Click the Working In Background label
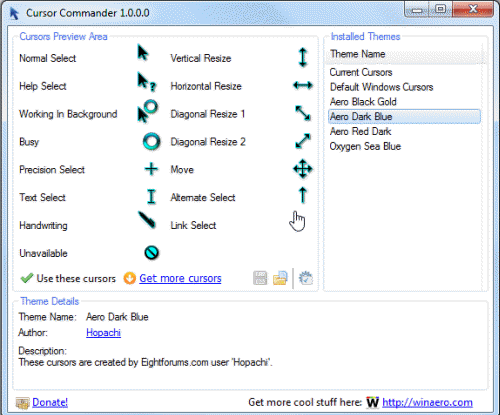500x415 pixels. 68,114
